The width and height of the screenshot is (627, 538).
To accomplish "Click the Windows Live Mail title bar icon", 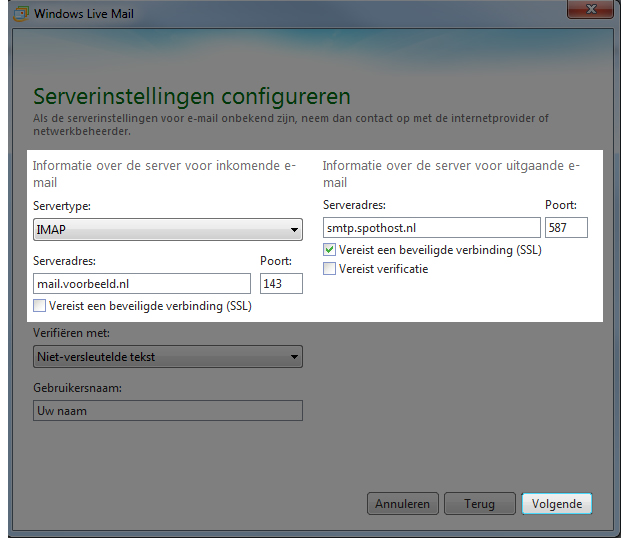I will (x=21, y=14).
